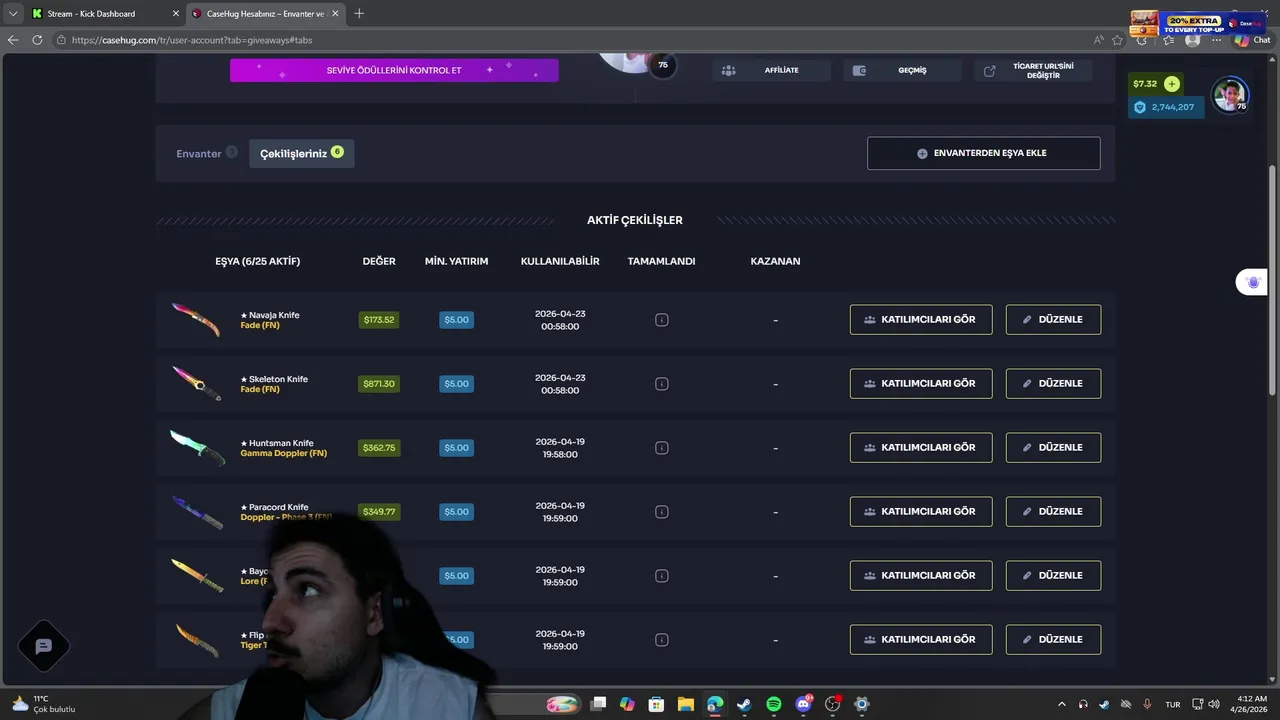View participants in the last giveaway row
Image resolution: width=1280 pixels, height=720 pixels.
tap(921, 640)
